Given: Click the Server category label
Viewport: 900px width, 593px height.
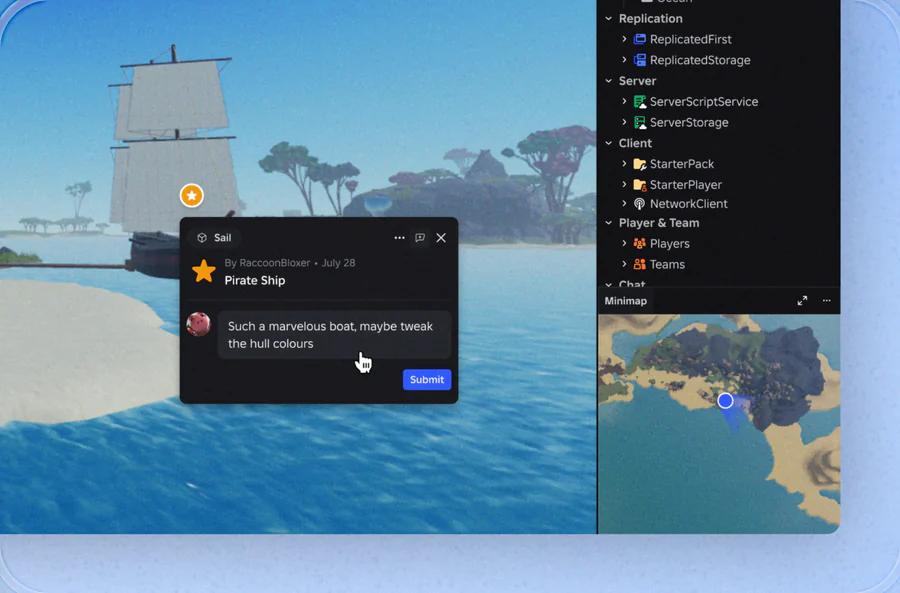Looking at the screenshot, I should [637, 81].
